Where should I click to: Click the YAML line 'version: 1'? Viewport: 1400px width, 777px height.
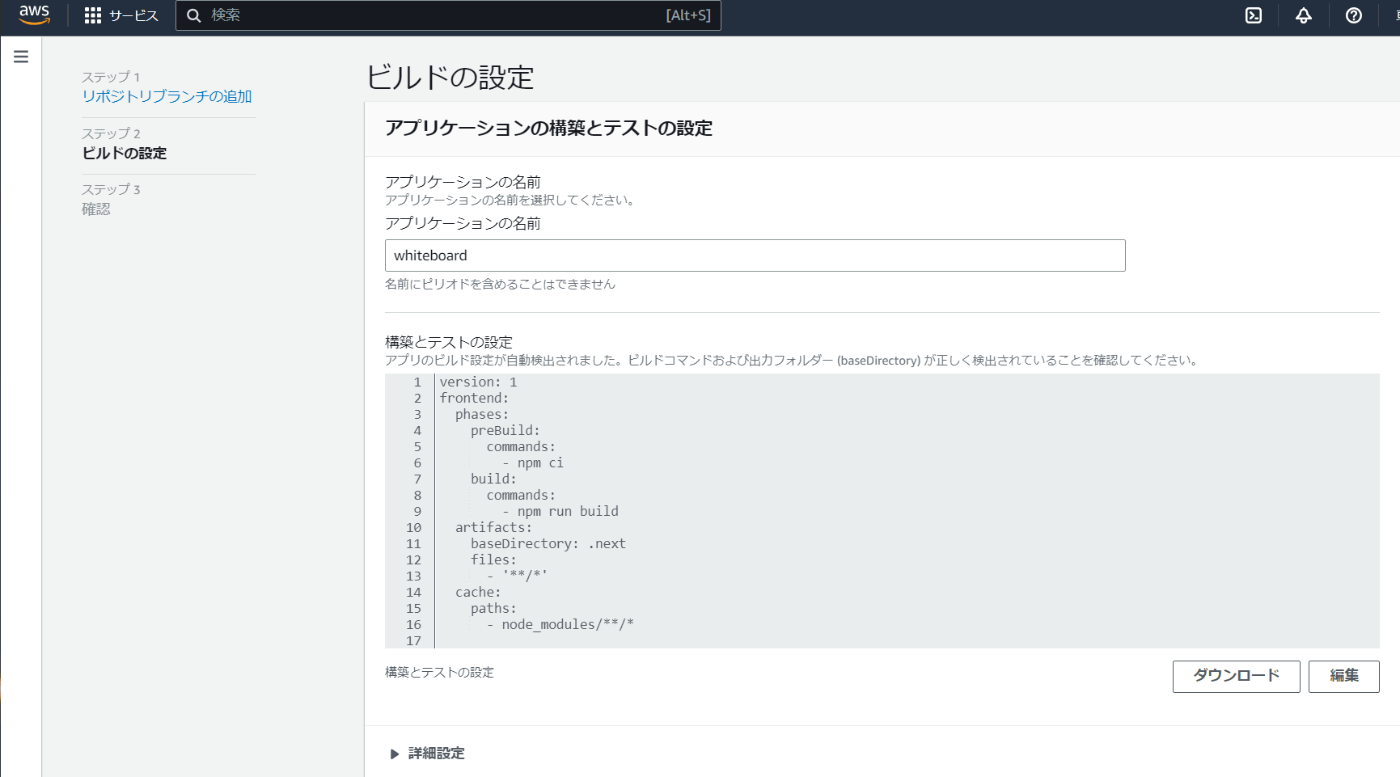(478, 382)
